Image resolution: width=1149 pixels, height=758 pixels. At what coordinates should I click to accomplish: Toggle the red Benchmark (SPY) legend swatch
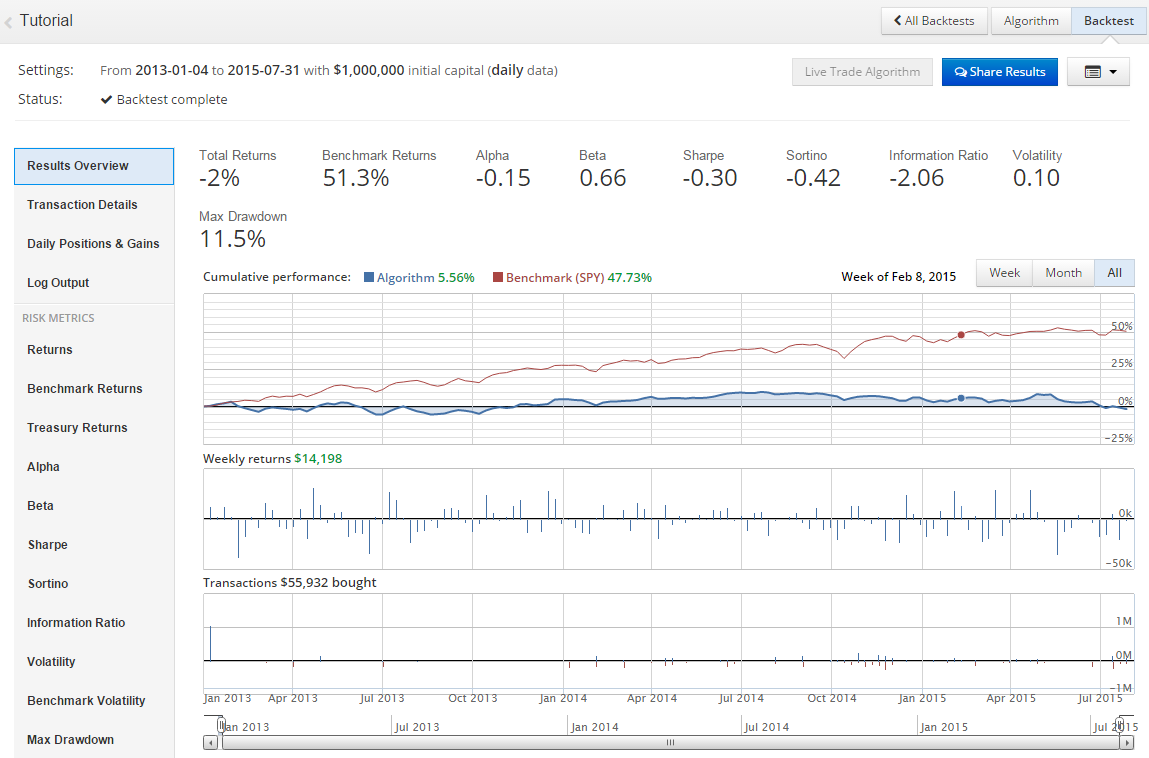point(498,278)
